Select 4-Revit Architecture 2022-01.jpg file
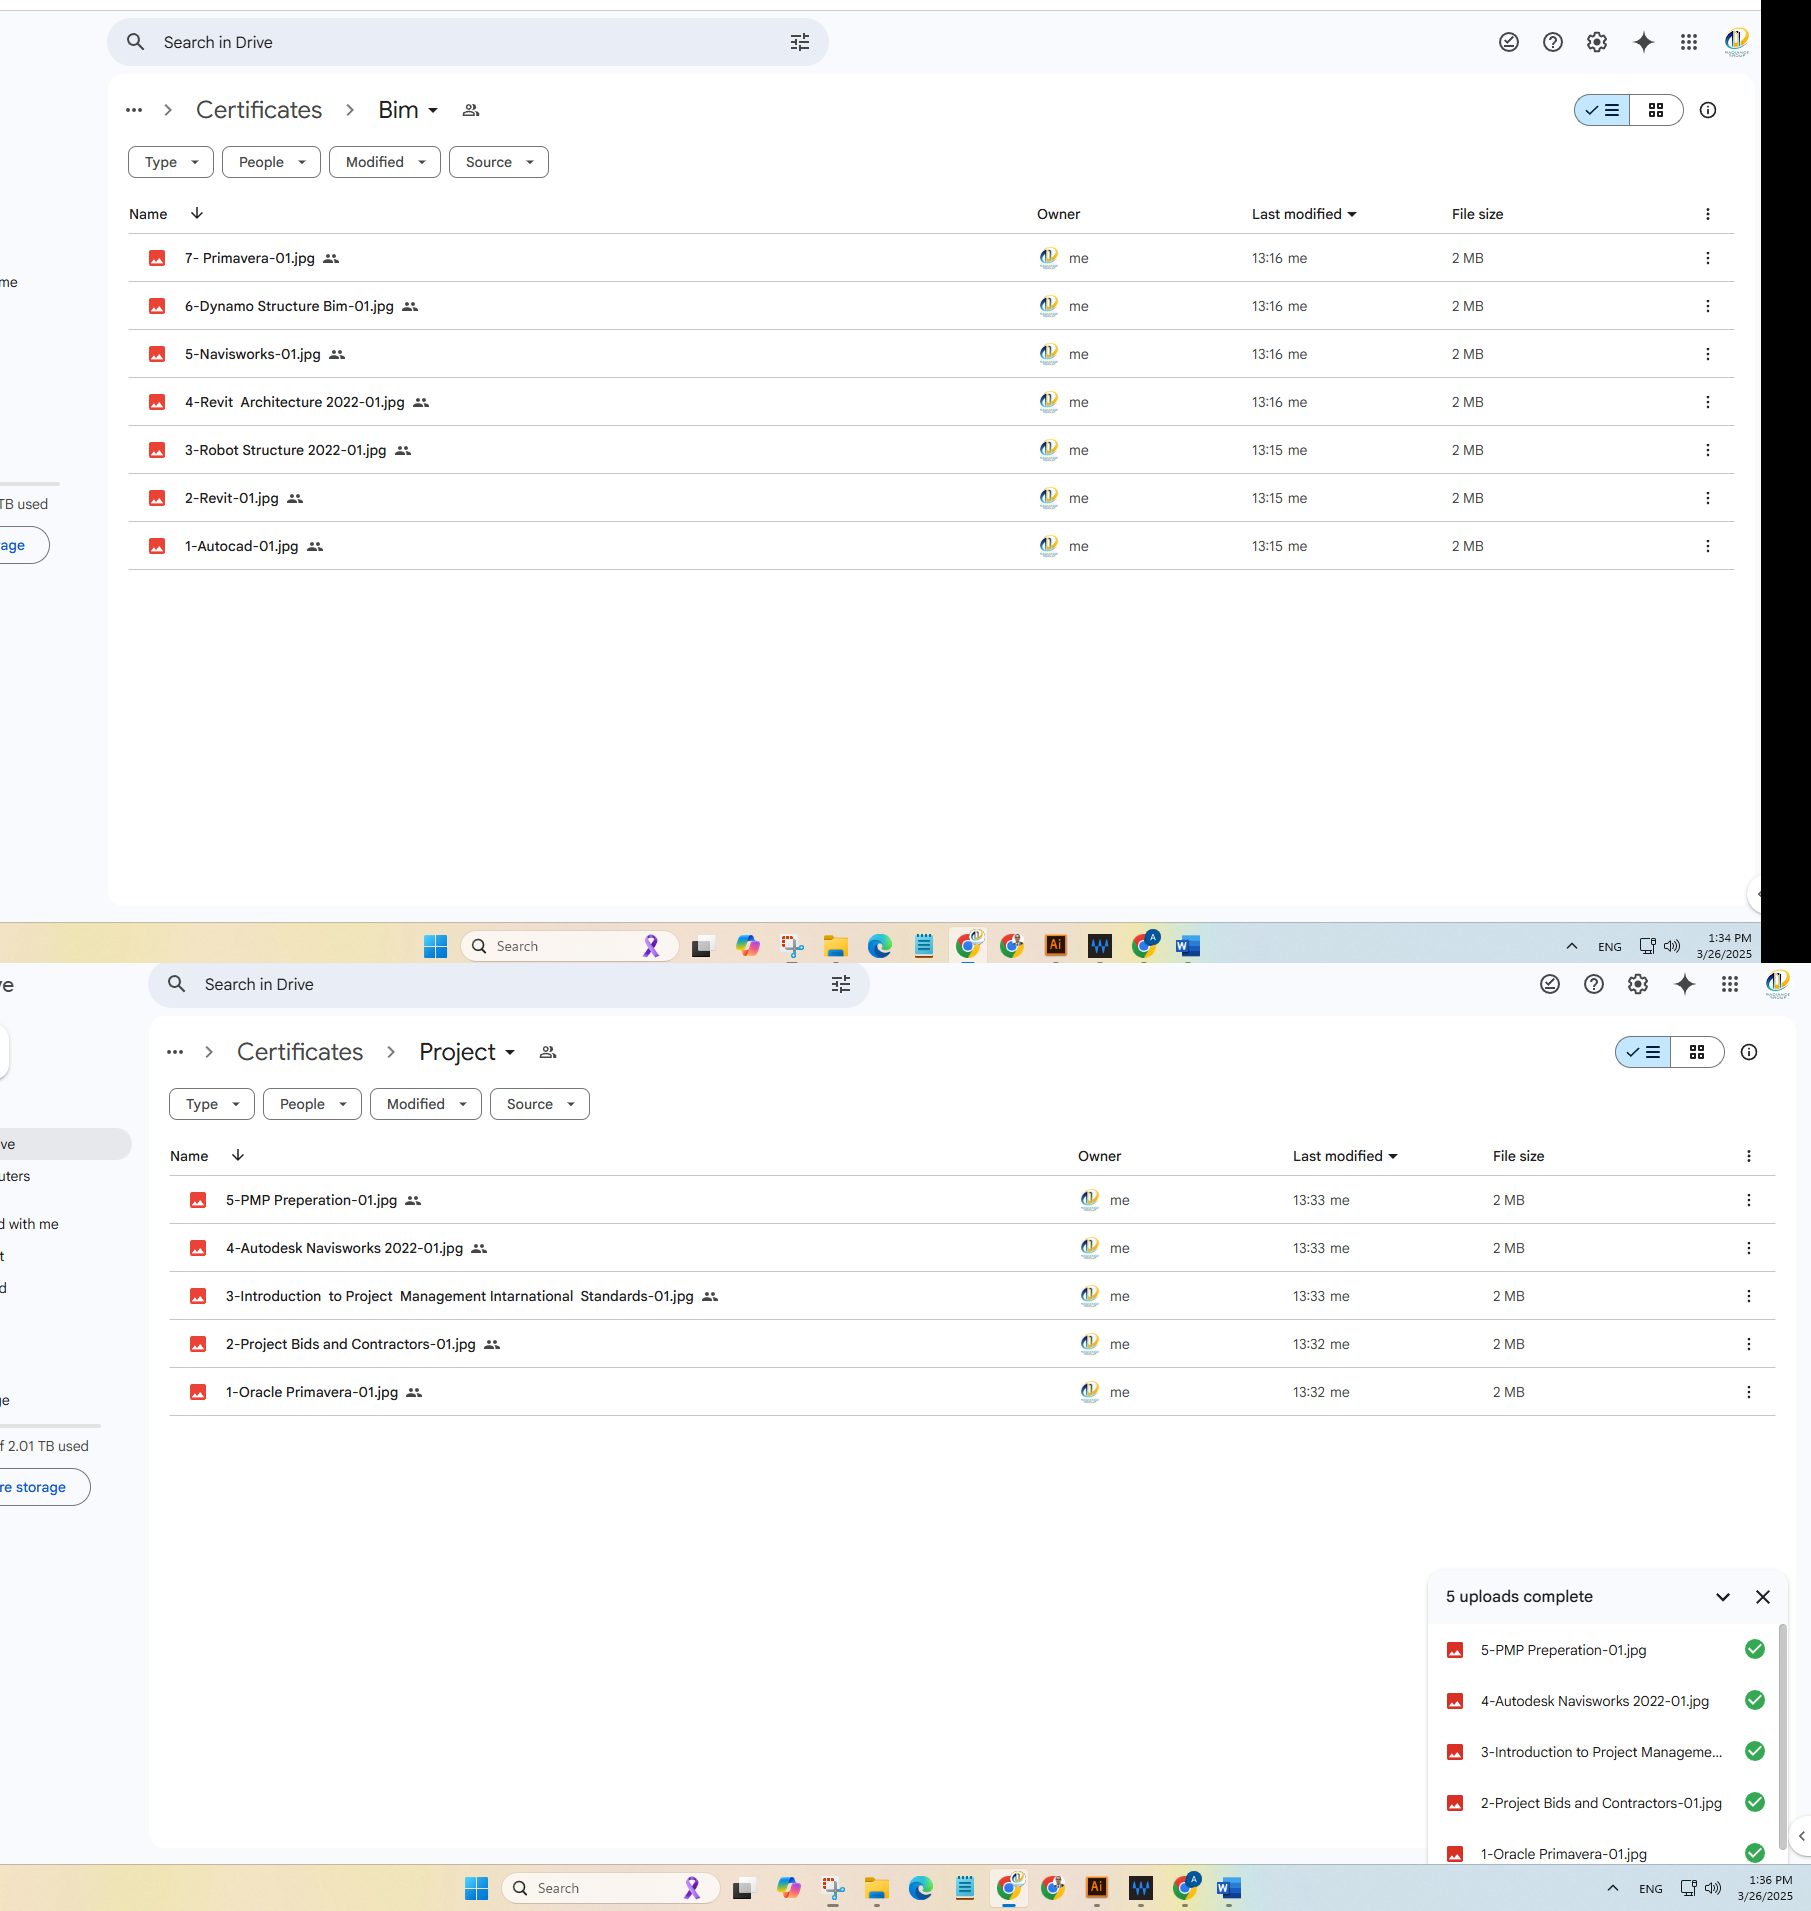This screenshot has height=1911, width=1811. (930, 402)
